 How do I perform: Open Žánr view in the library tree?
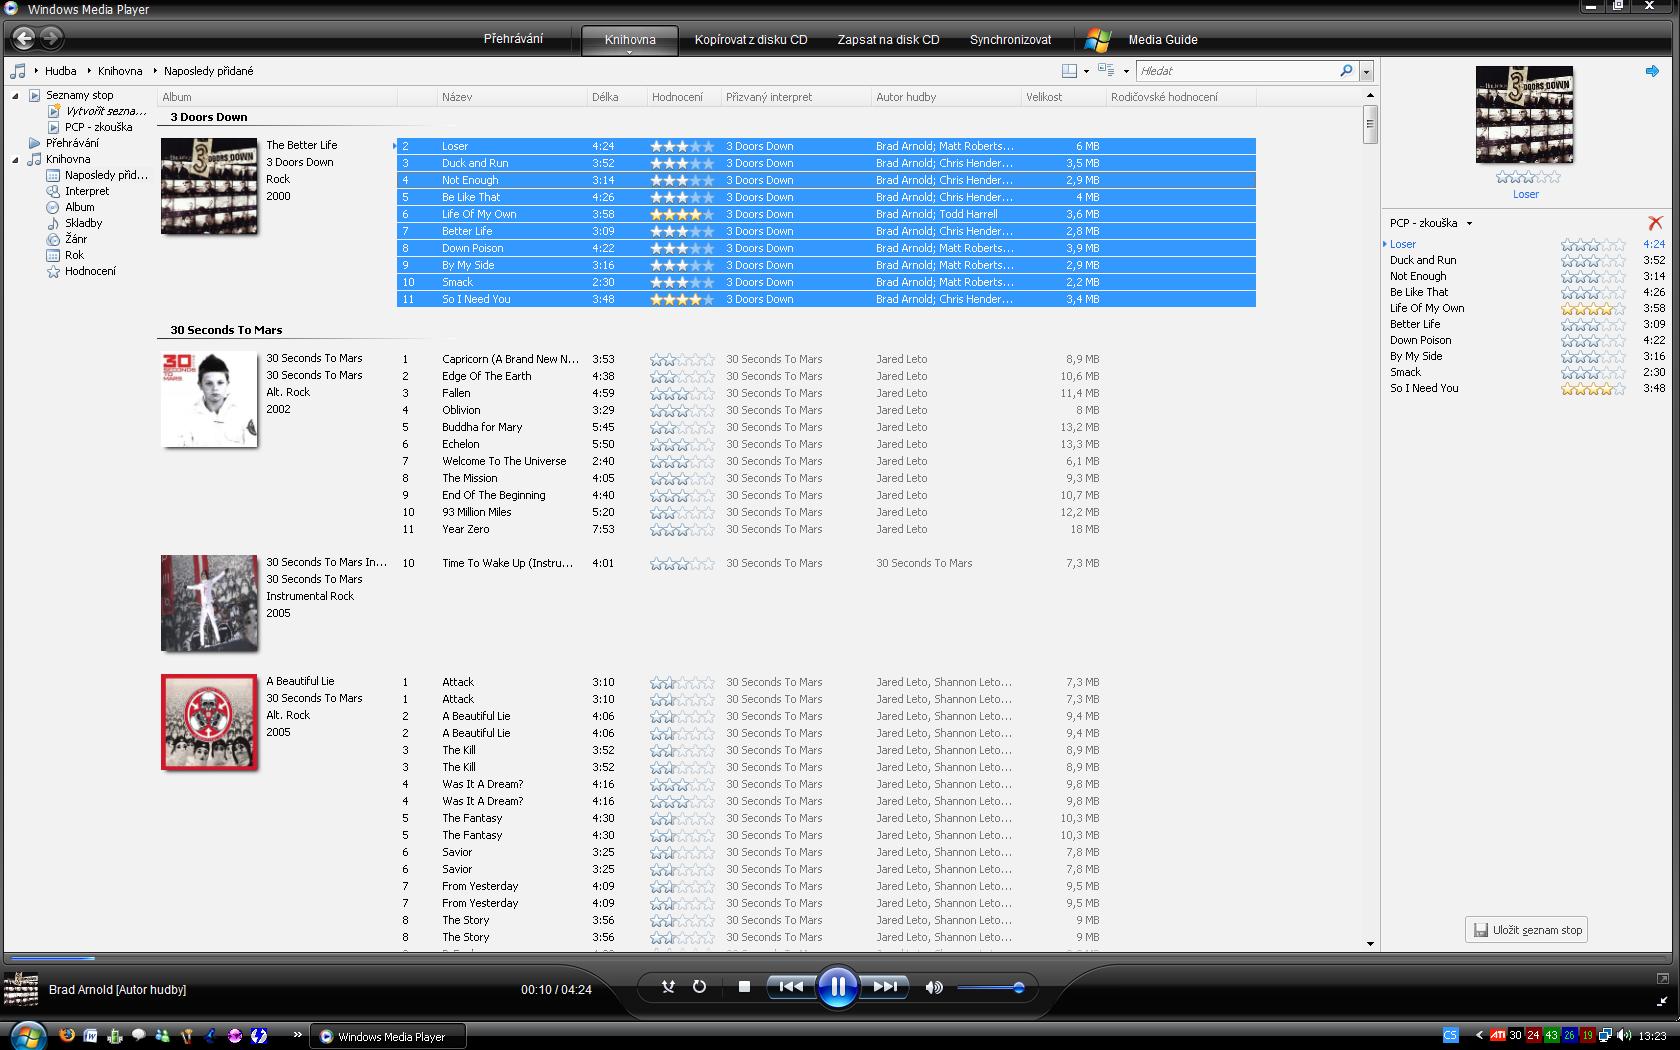click(76, 239)
